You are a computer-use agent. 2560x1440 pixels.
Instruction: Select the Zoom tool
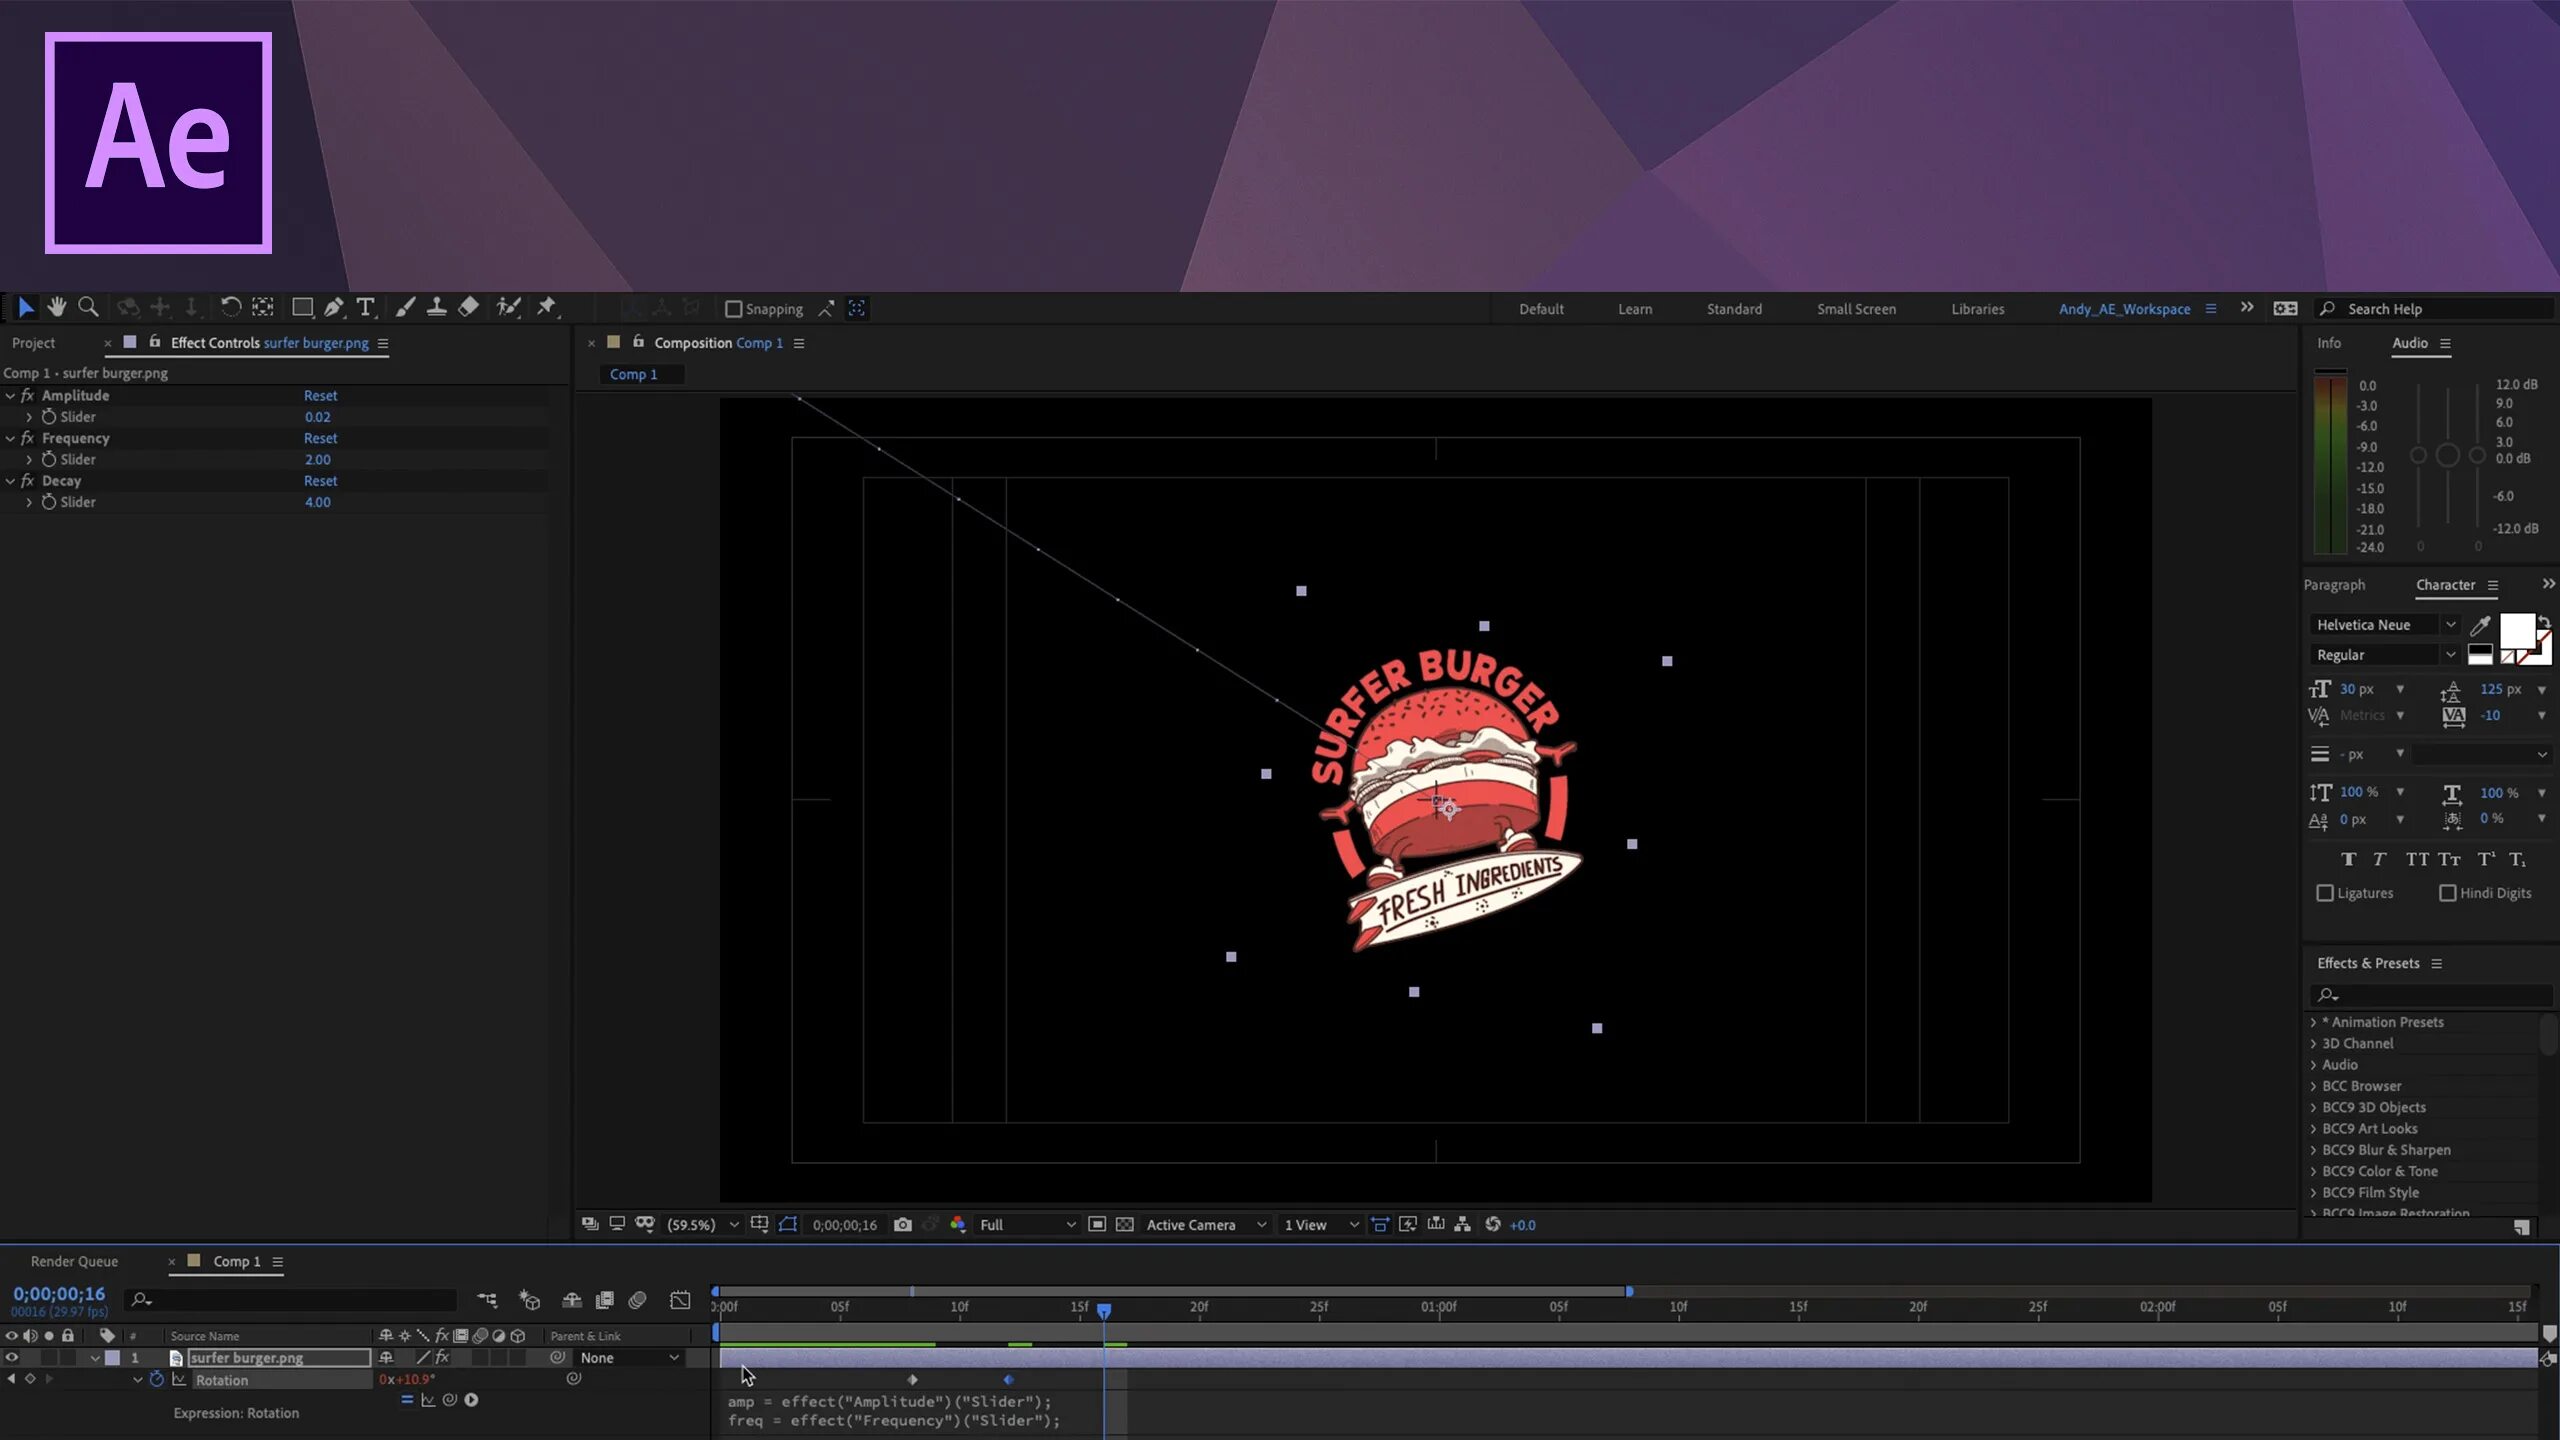click(88, 307)
